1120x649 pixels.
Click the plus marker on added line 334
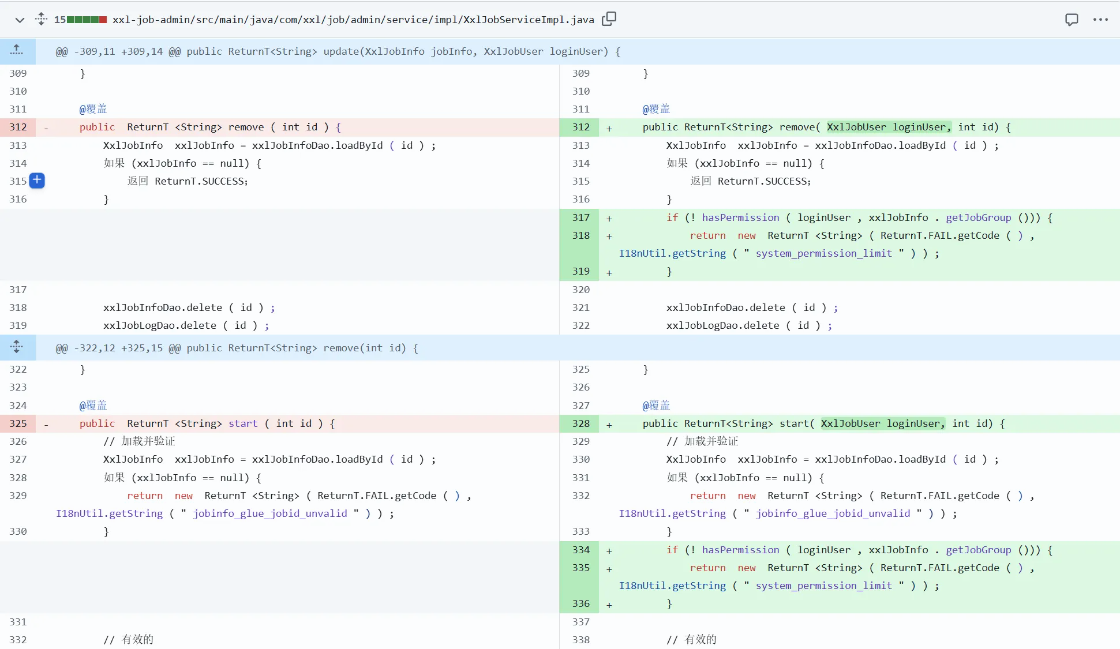point(609,550)
